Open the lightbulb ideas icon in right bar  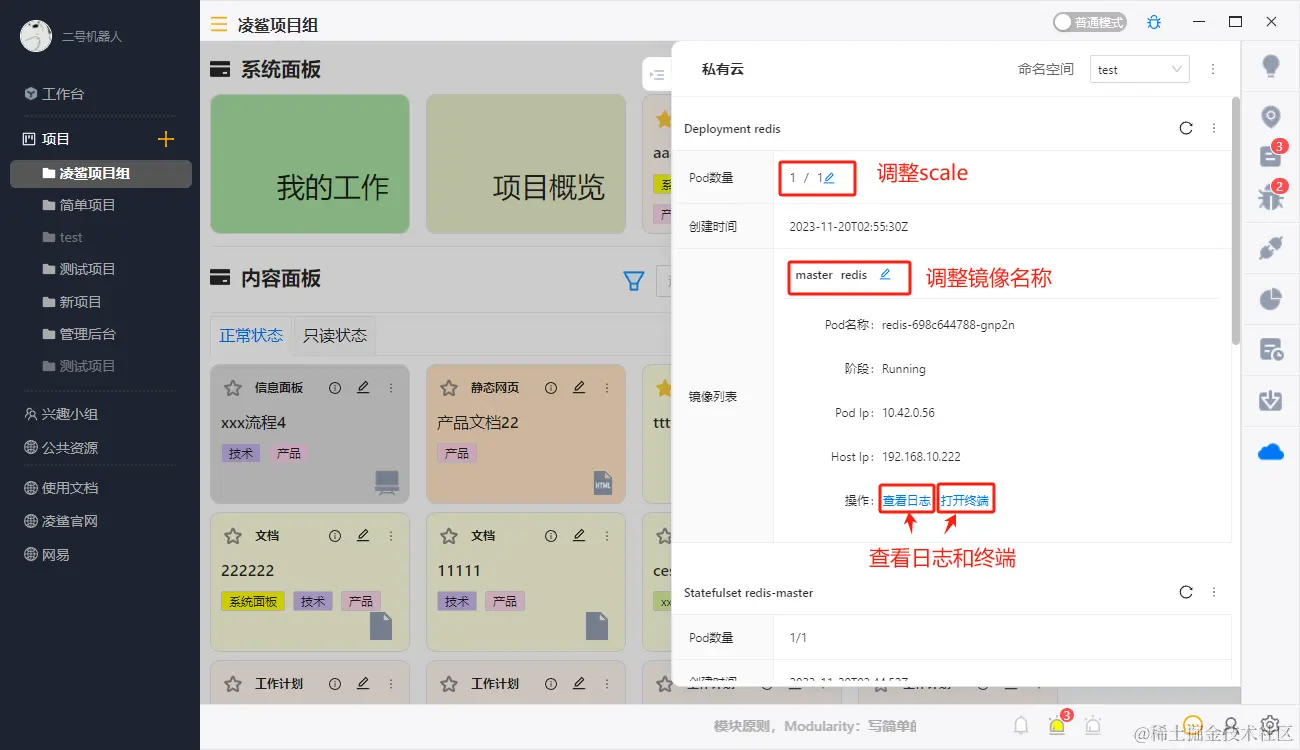pyautogui.click(x=1271, y=67)
